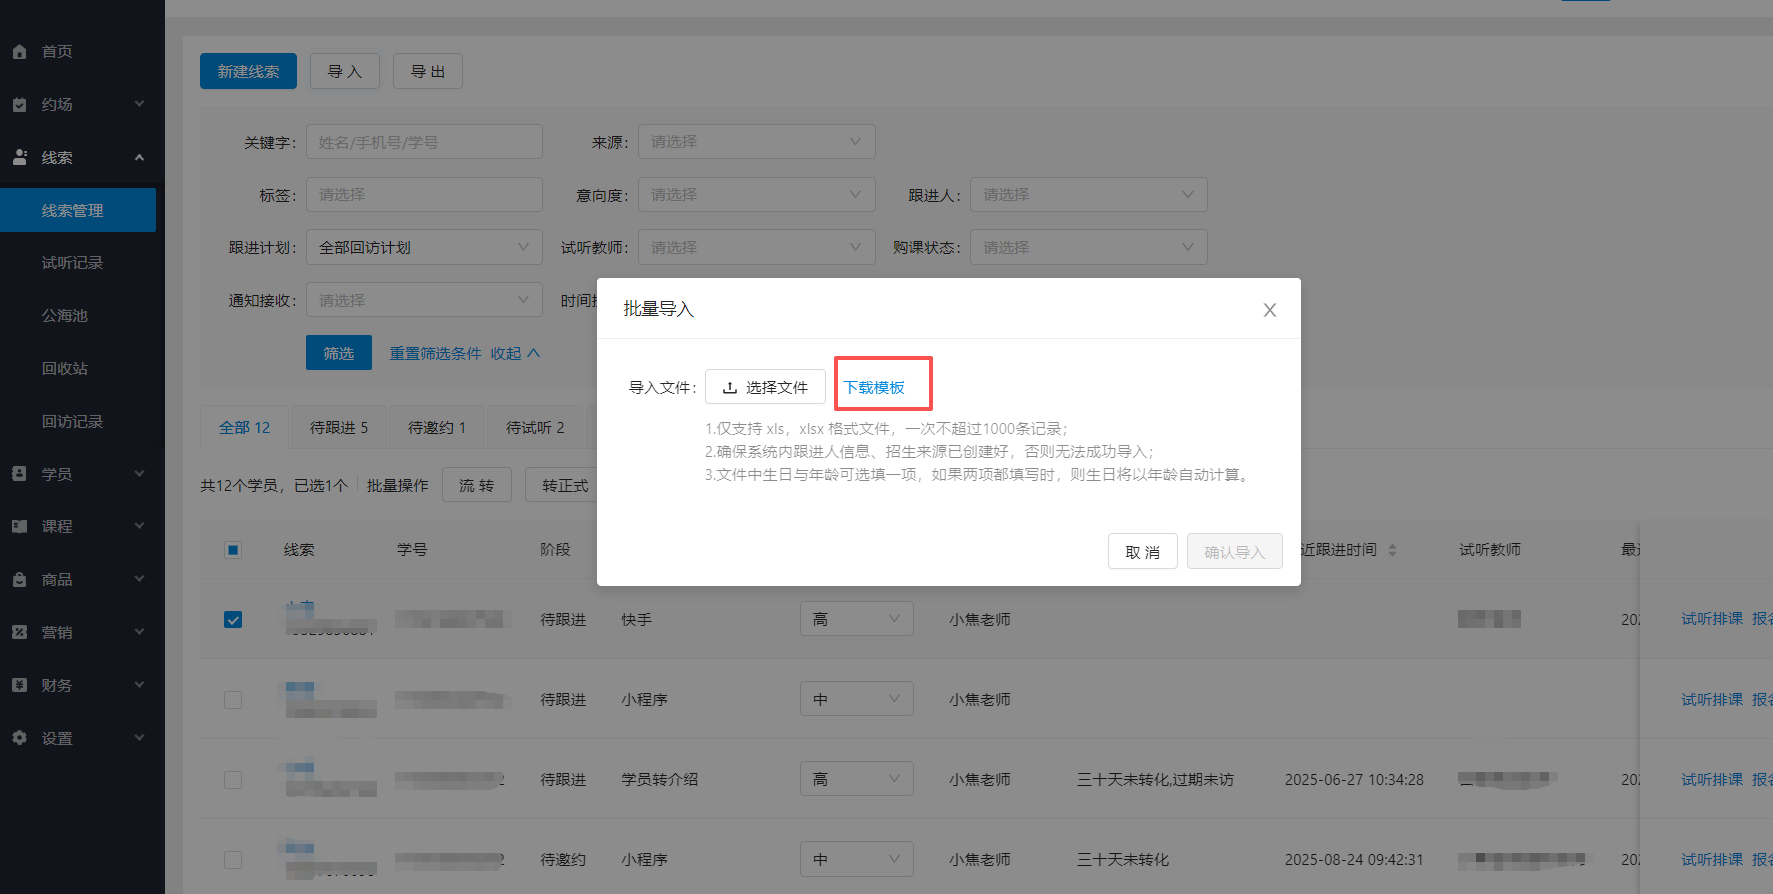Click 试听排课 link in 学员转介绍 row
This screenshot has width=1773, height=894.
1712,779
